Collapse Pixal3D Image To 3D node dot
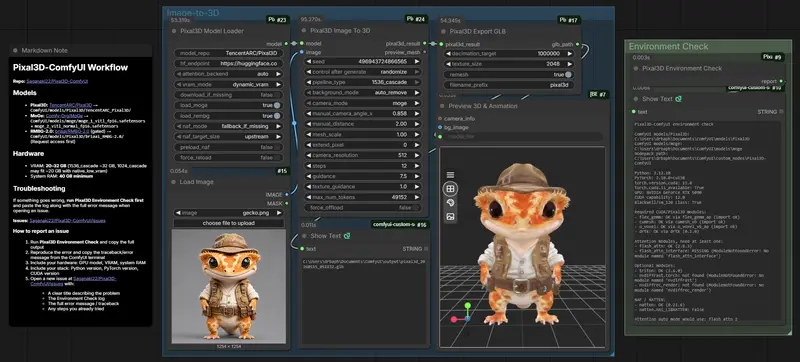The image size is (800, 362). pyautogui.click(x=304, y=31)
